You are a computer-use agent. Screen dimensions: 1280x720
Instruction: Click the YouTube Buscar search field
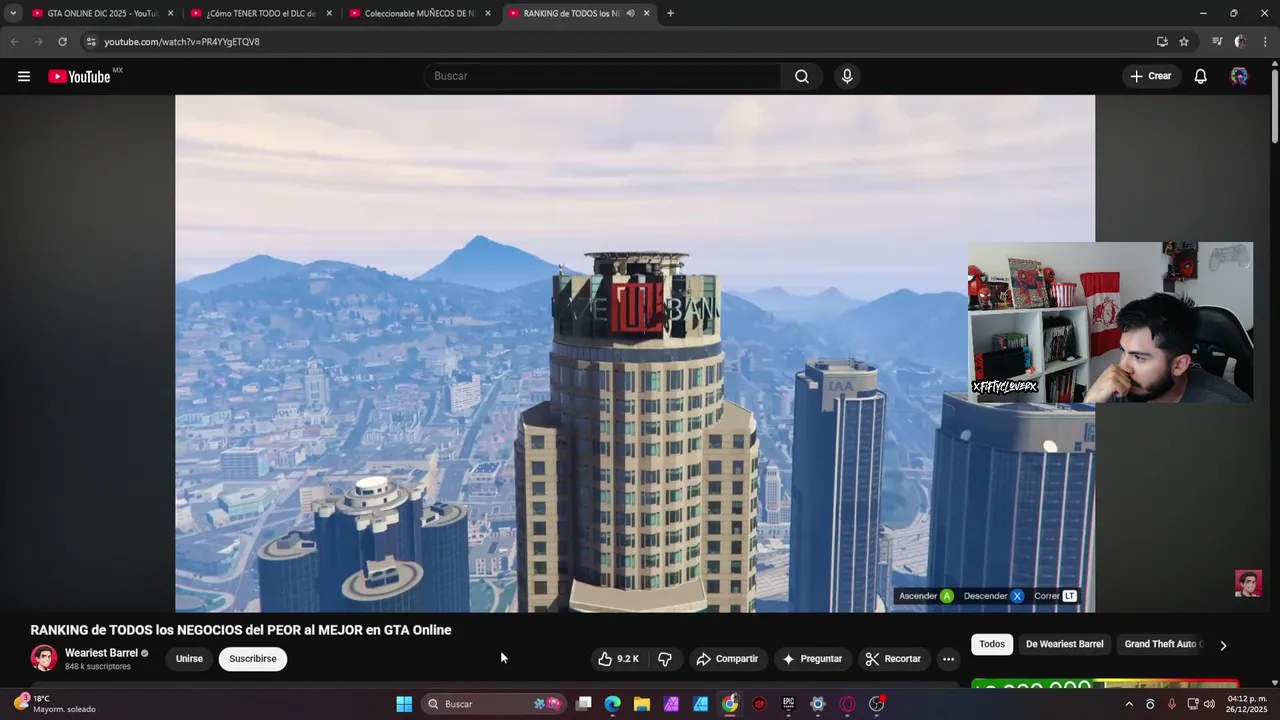tap(603, 76)
